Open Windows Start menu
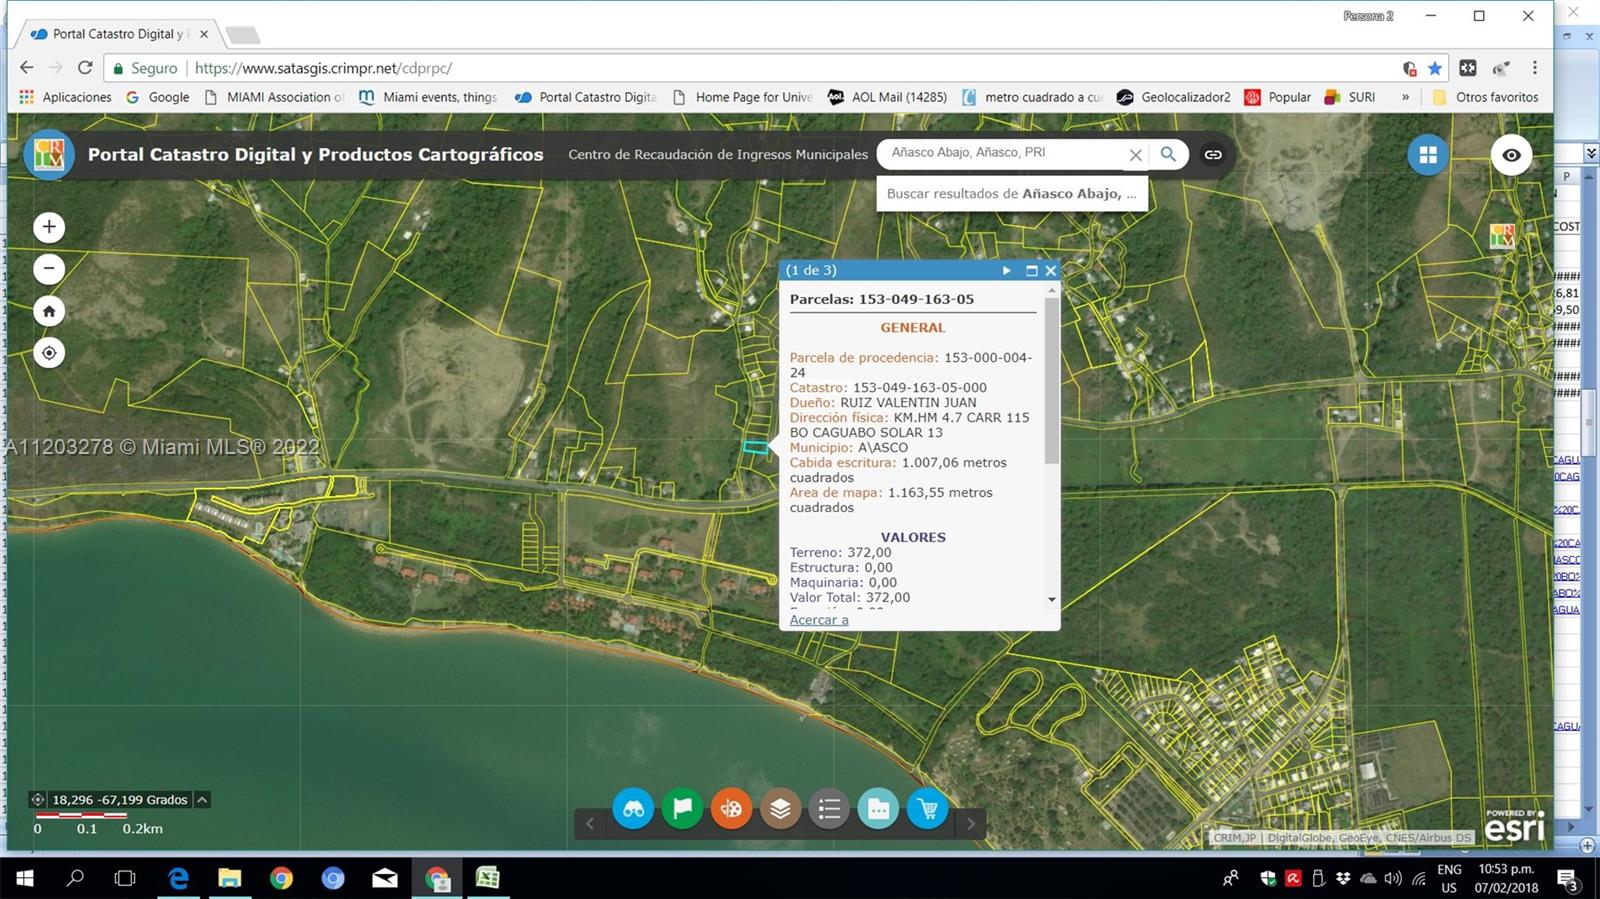1600x899 pixels. coord(25,878)
